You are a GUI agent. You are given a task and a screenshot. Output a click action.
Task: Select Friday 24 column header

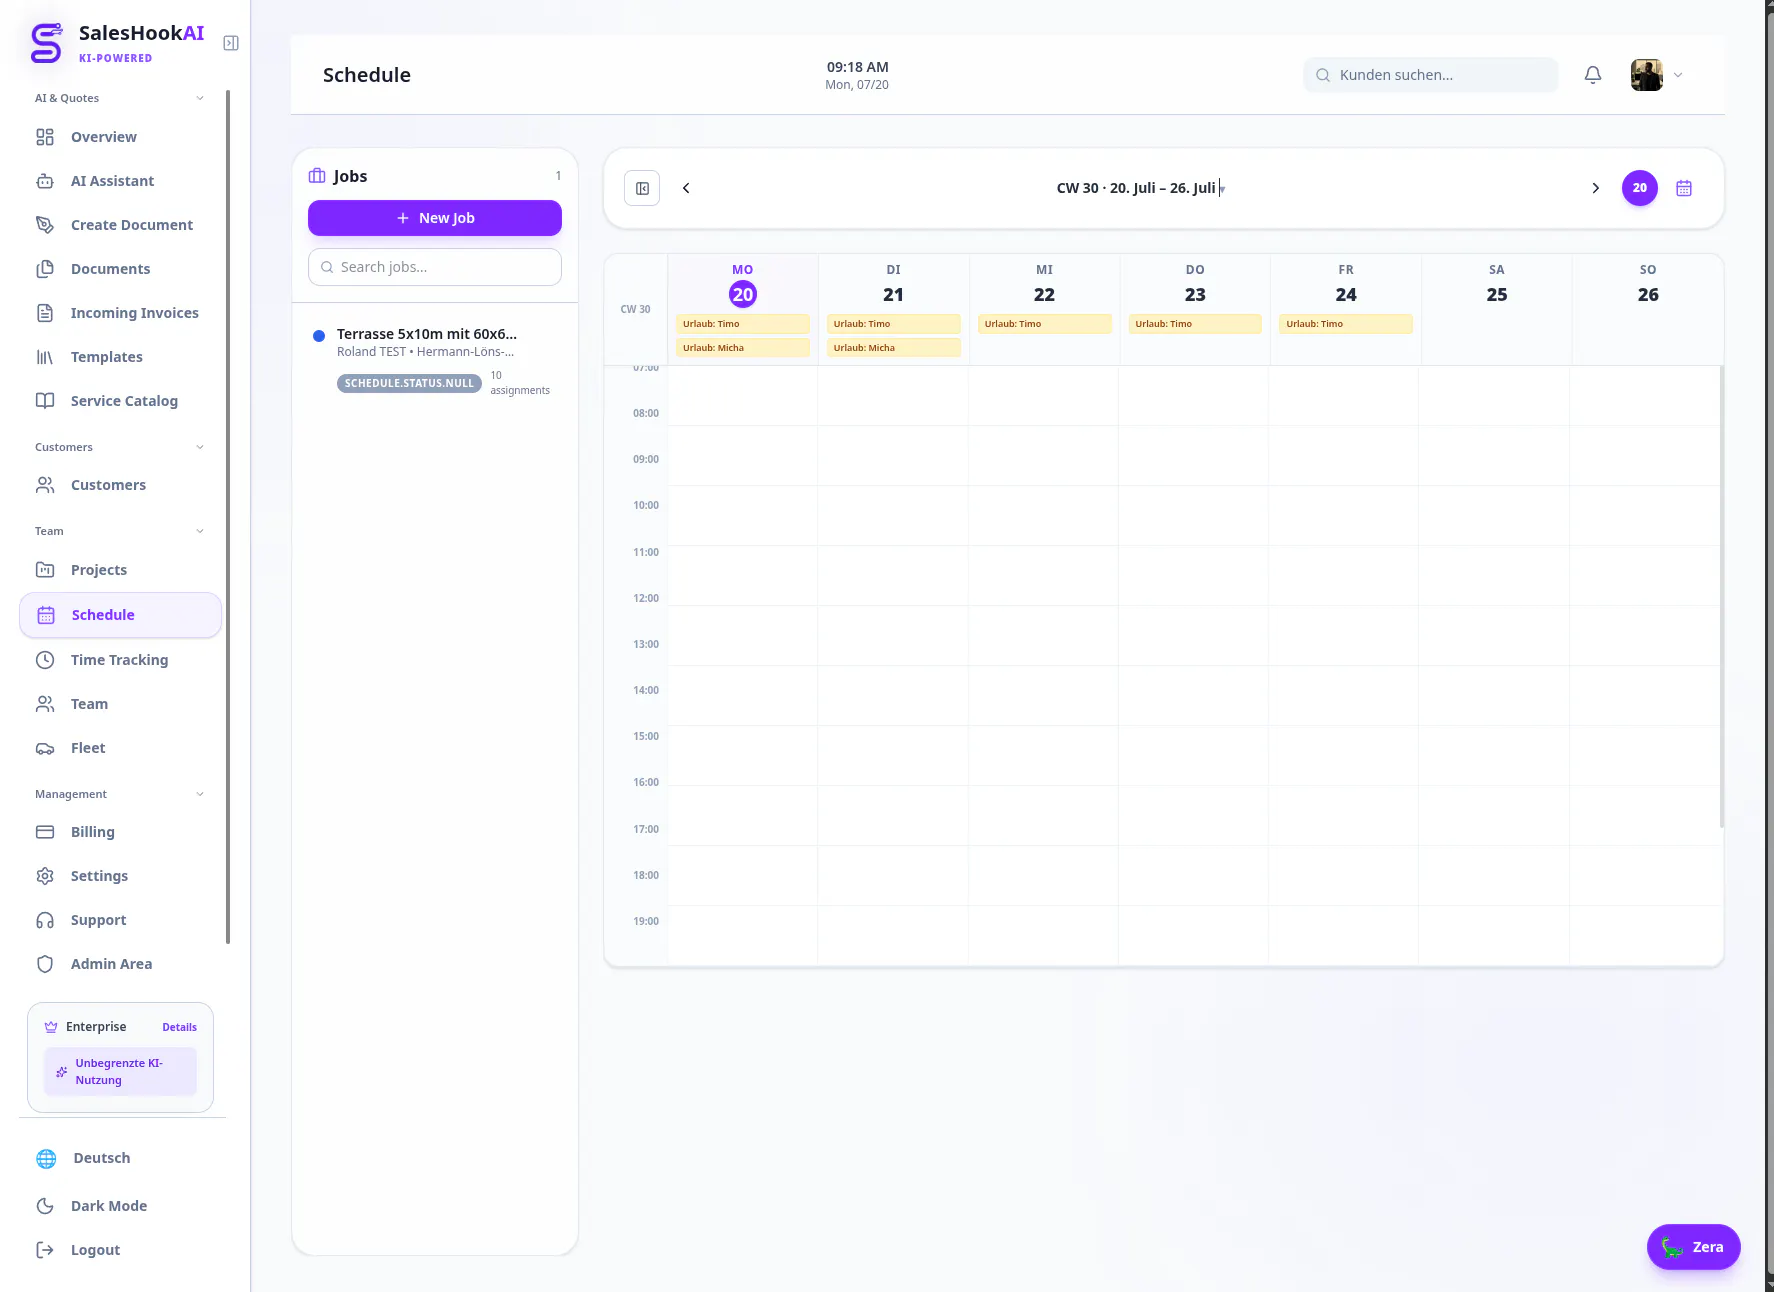click(x=1346, y=284)
